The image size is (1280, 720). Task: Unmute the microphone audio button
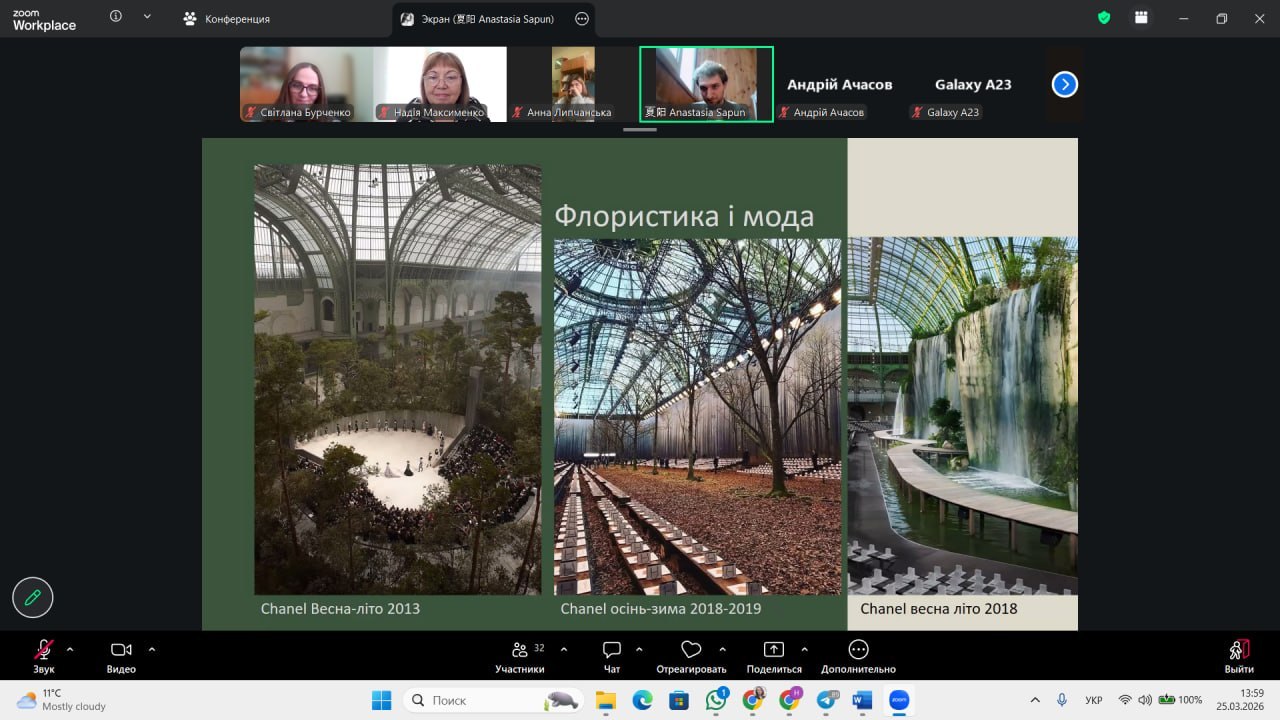[x=44, y=650]
